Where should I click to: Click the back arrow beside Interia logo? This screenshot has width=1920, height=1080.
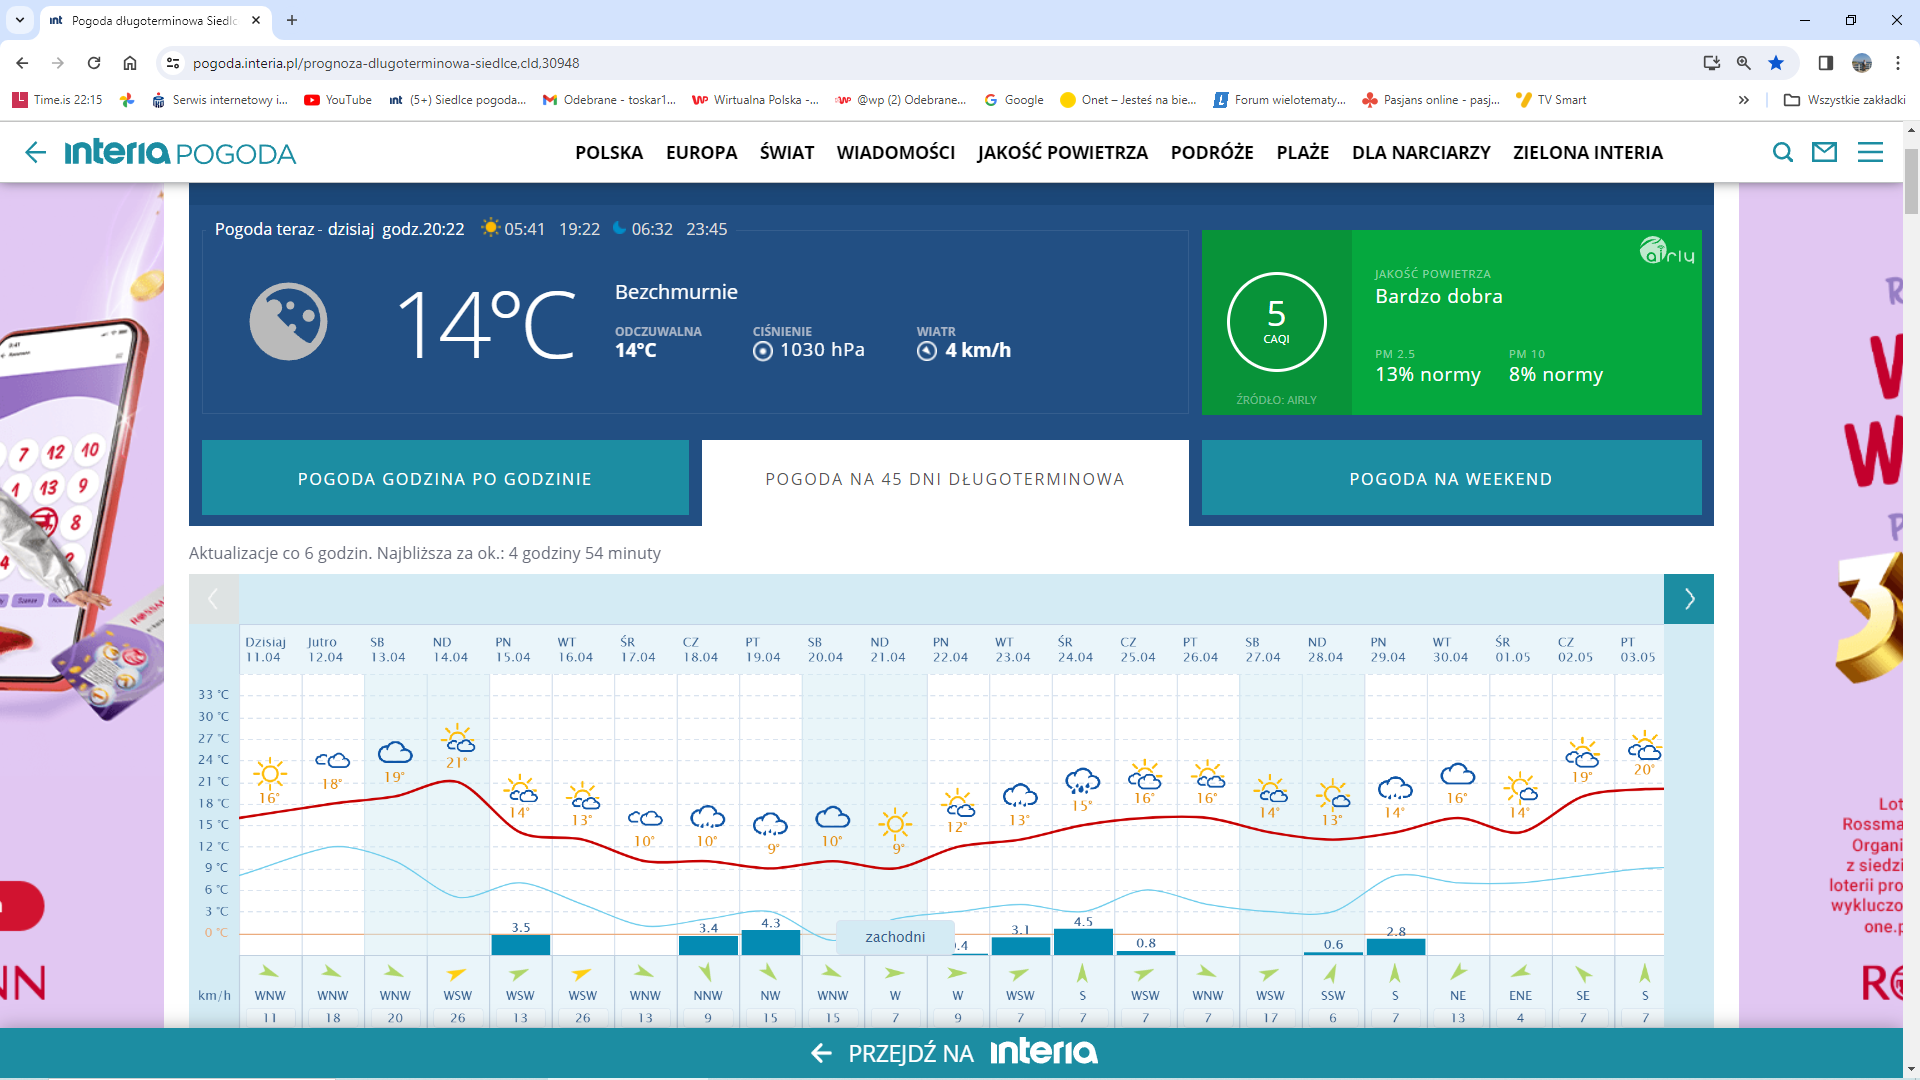coord(35,152)
